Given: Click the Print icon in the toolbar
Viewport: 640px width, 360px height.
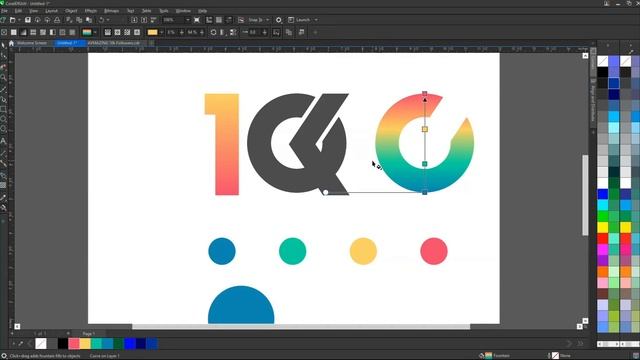Looking at the screenshot, I should pyautogui.click(x=57, y=20).
